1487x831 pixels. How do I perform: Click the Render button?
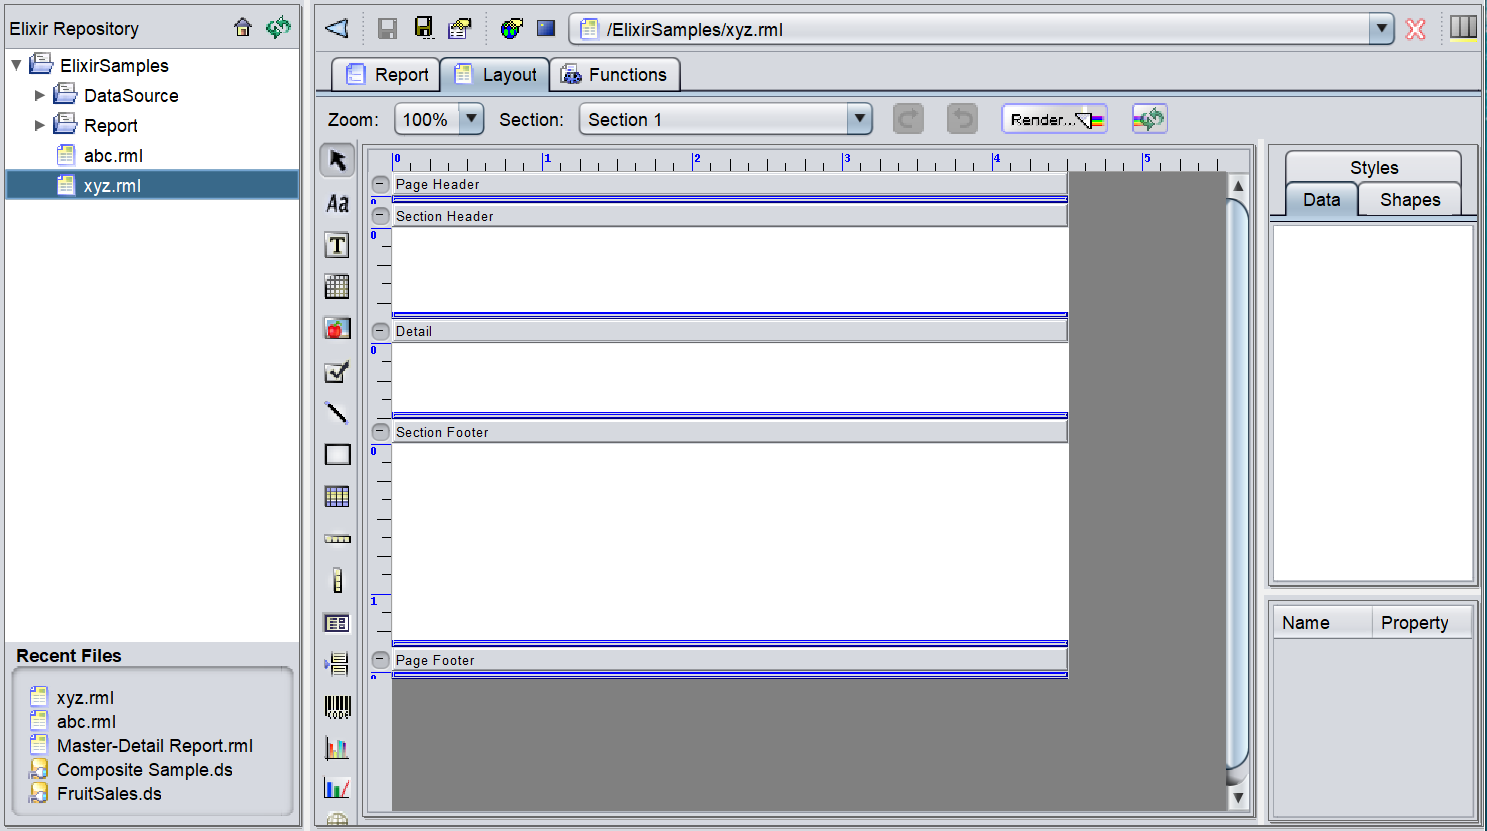[x=1053, y=119]
